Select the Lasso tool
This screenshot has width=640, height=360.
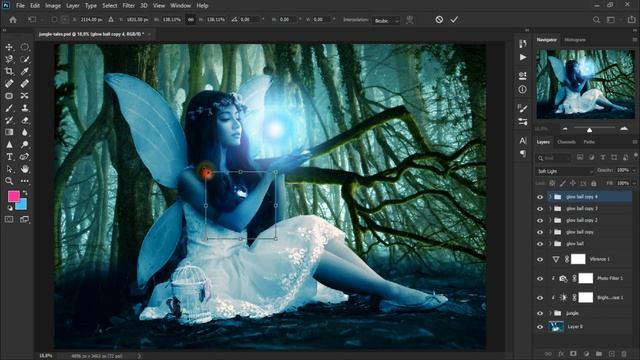click(x=9, y=59)
